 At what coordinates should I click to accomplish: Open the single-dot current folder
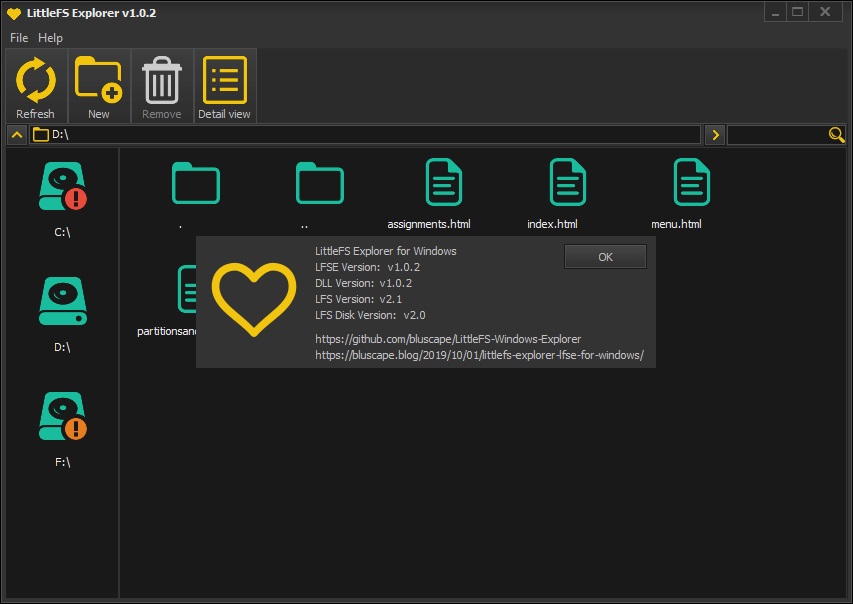[x=196, y=183]
